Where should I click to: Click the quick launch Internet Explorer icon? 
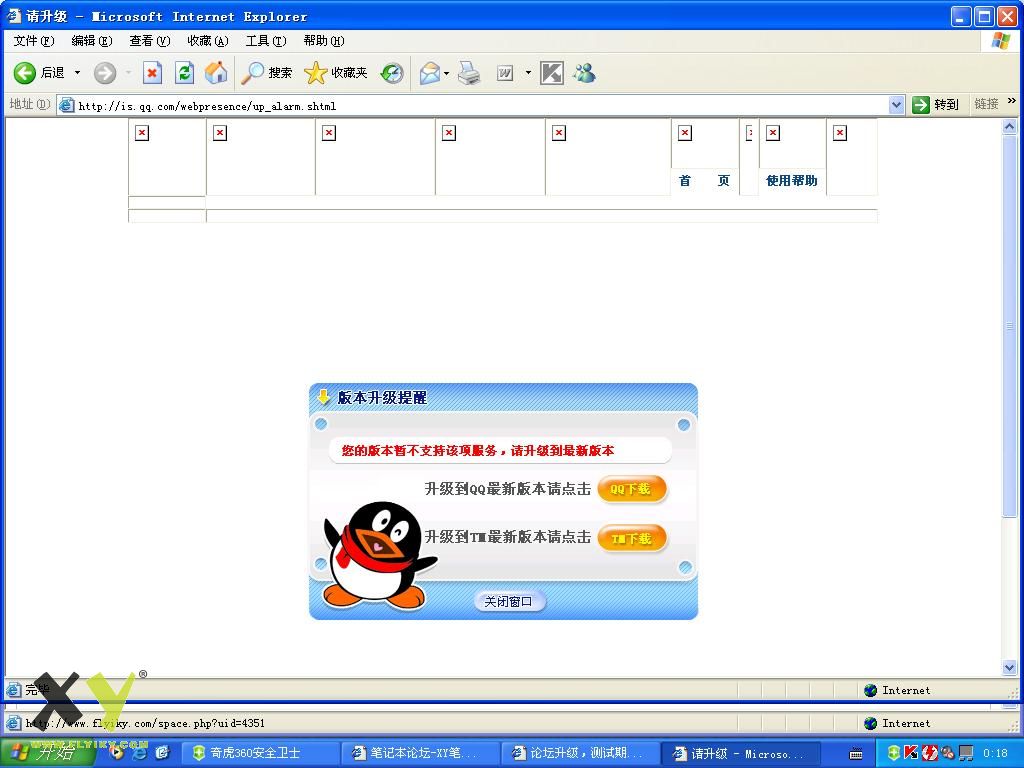click(x=138, y=753)
